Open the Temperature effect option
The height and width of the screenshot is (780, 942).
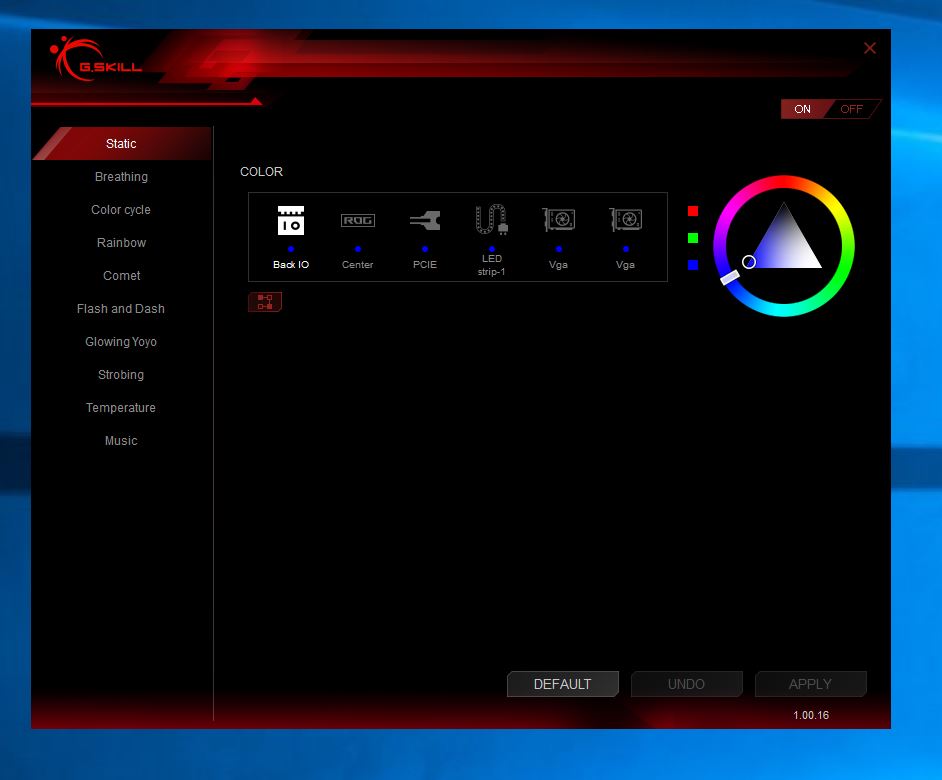pos(121,408)
